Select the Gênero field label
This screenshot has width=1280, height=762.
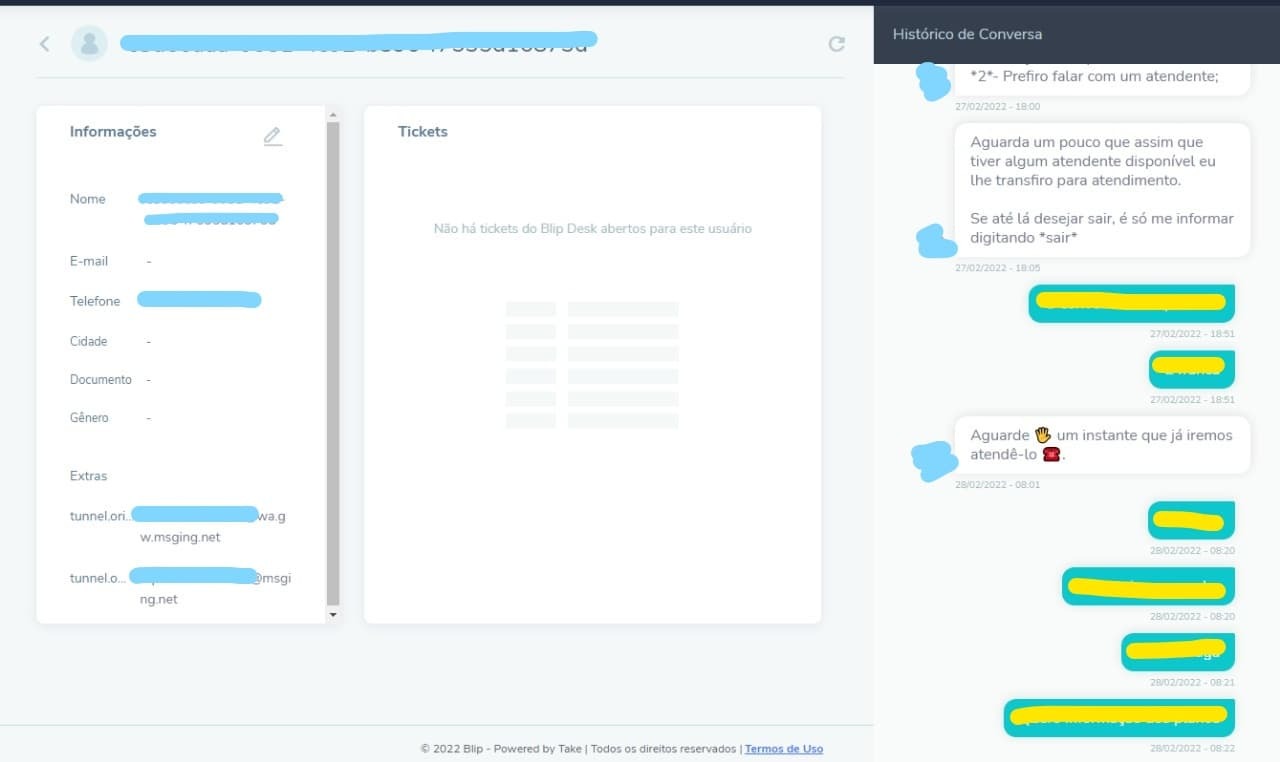[x=89, y=418]
